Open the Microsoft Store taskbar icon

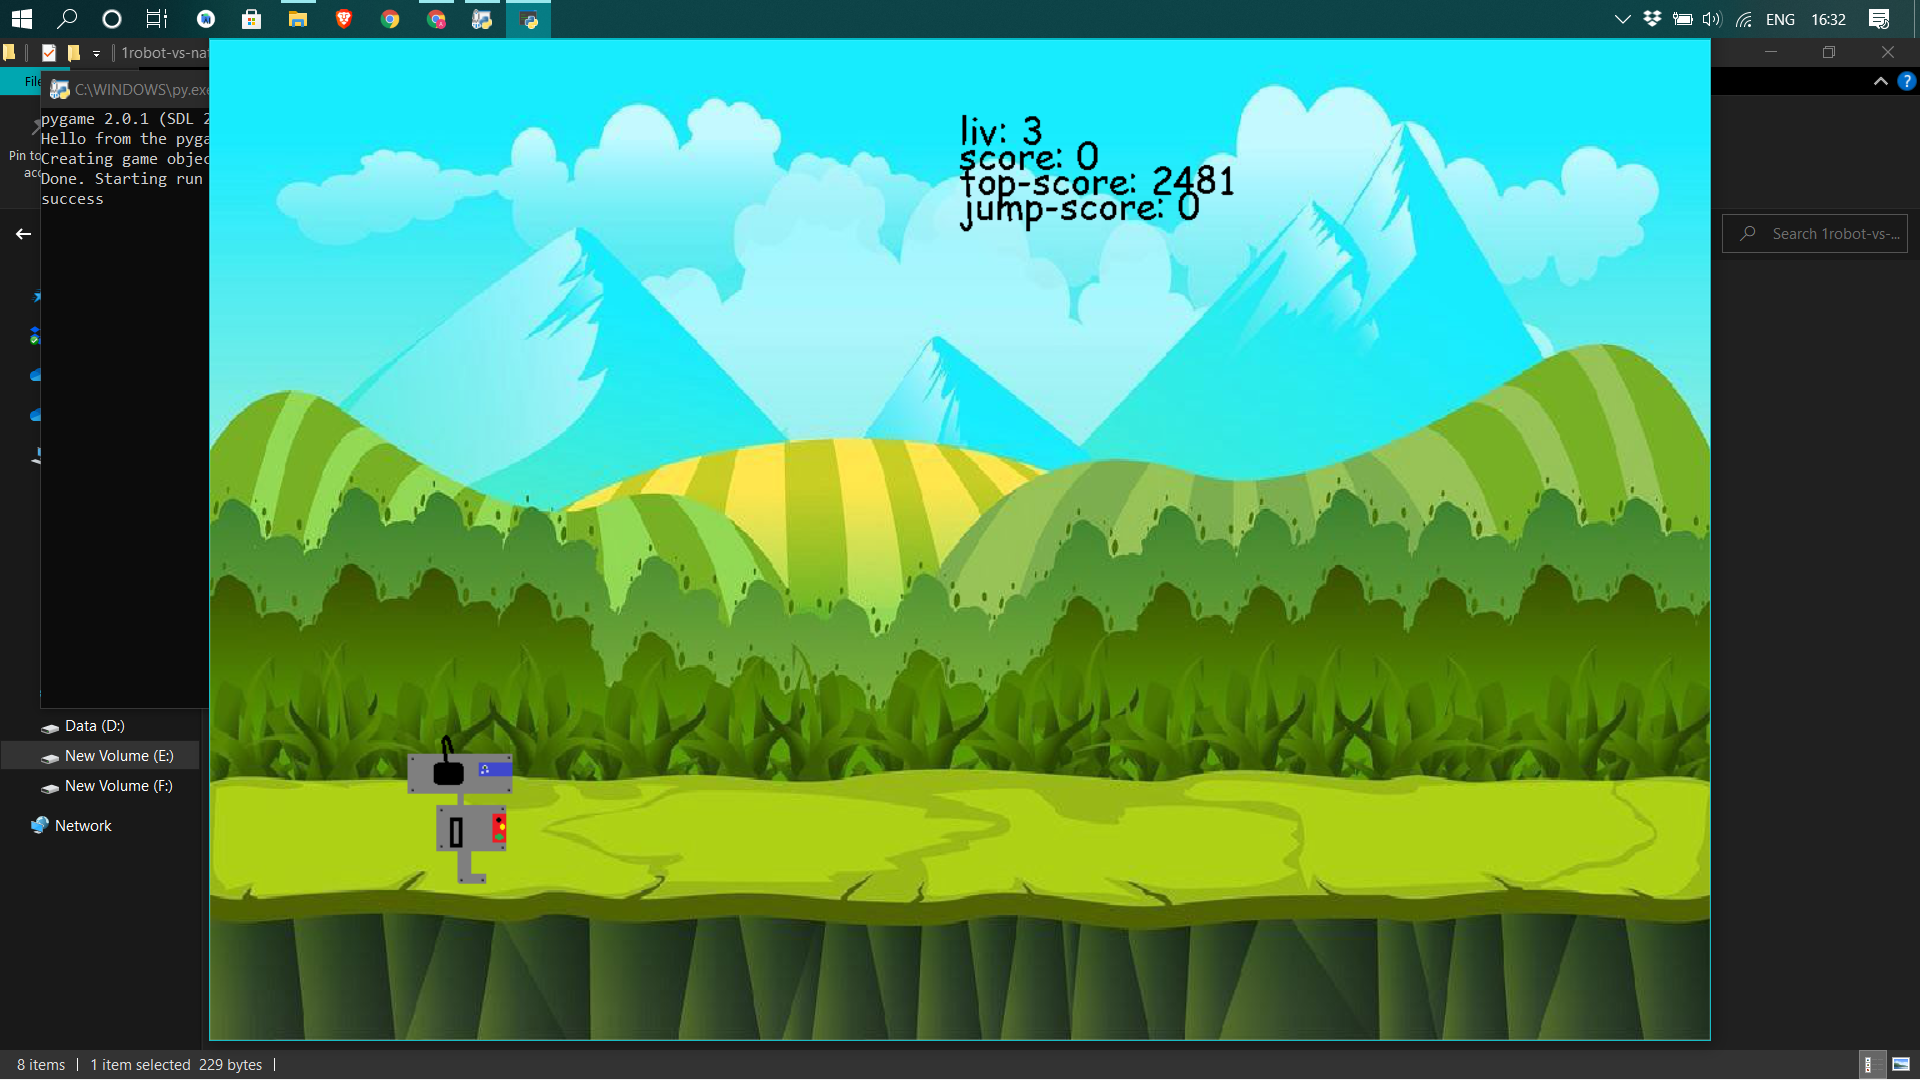point(252,19)
